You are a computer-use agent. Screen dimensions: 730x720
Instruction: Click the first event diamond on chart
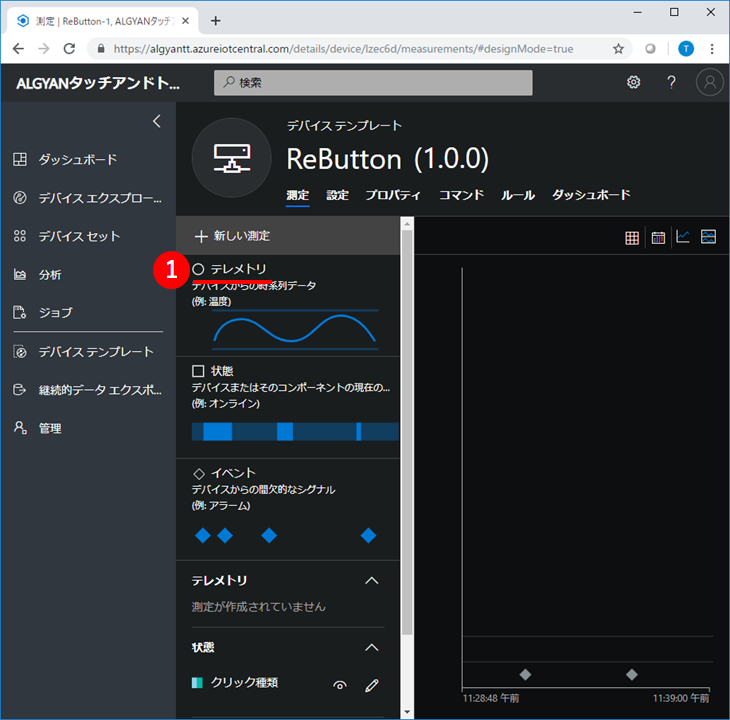click(525, 674)
